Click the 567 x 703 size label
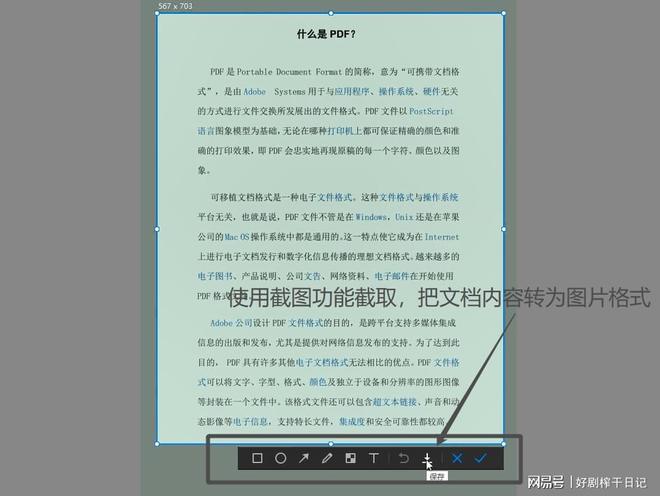 click(175, 6)
